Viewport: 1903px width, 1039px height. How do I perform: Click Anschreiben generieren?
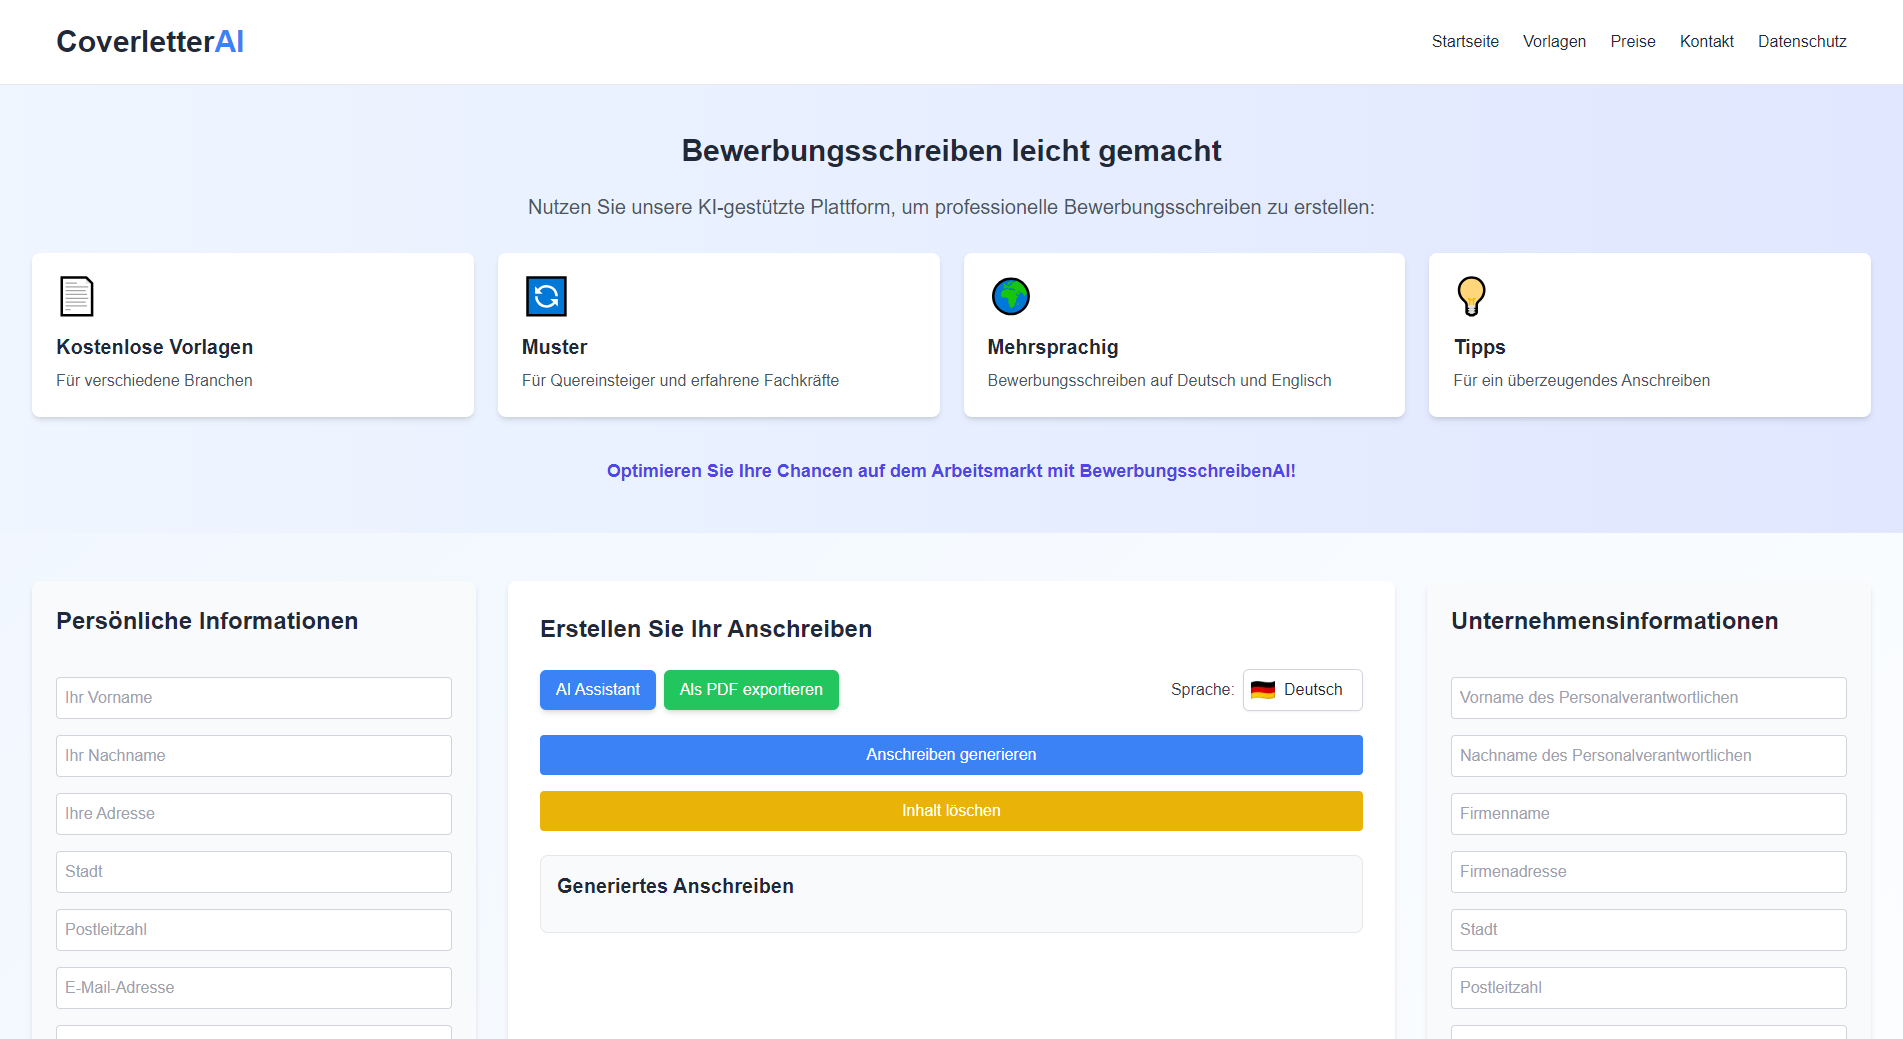[x=951, y=755]
